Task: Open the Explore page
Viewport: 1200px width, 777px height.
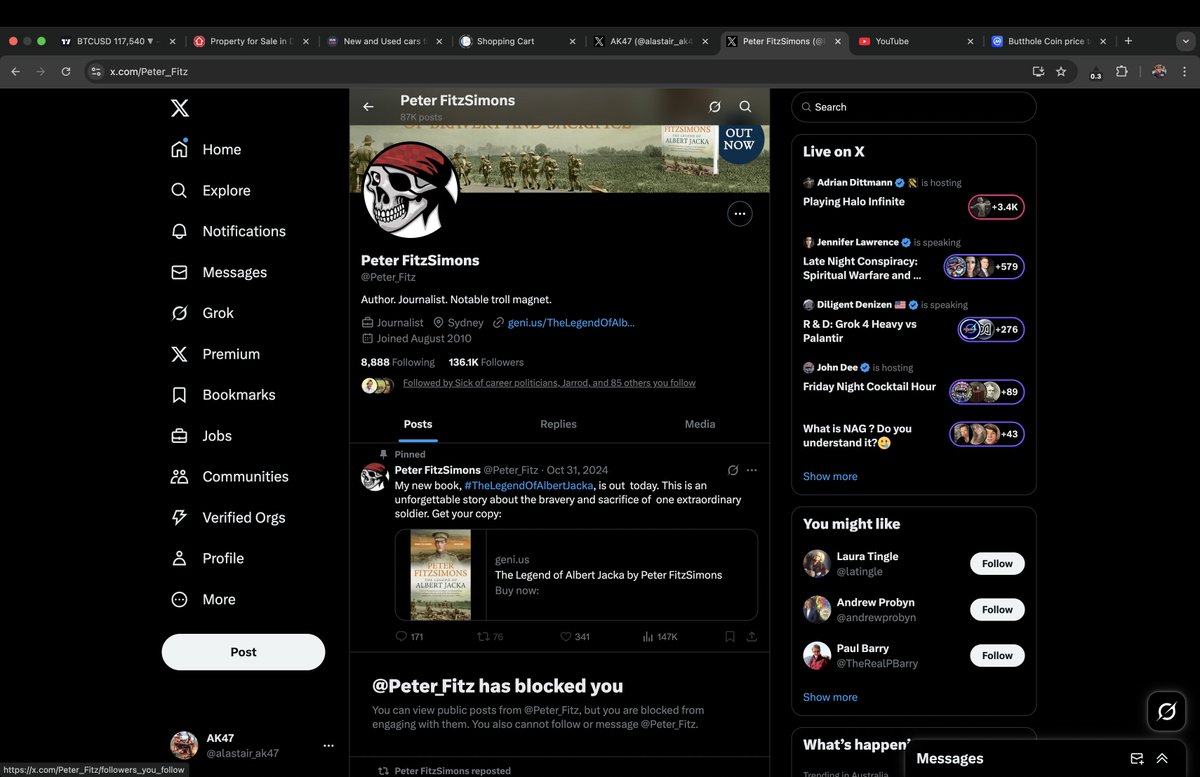Action: (210, 190)
